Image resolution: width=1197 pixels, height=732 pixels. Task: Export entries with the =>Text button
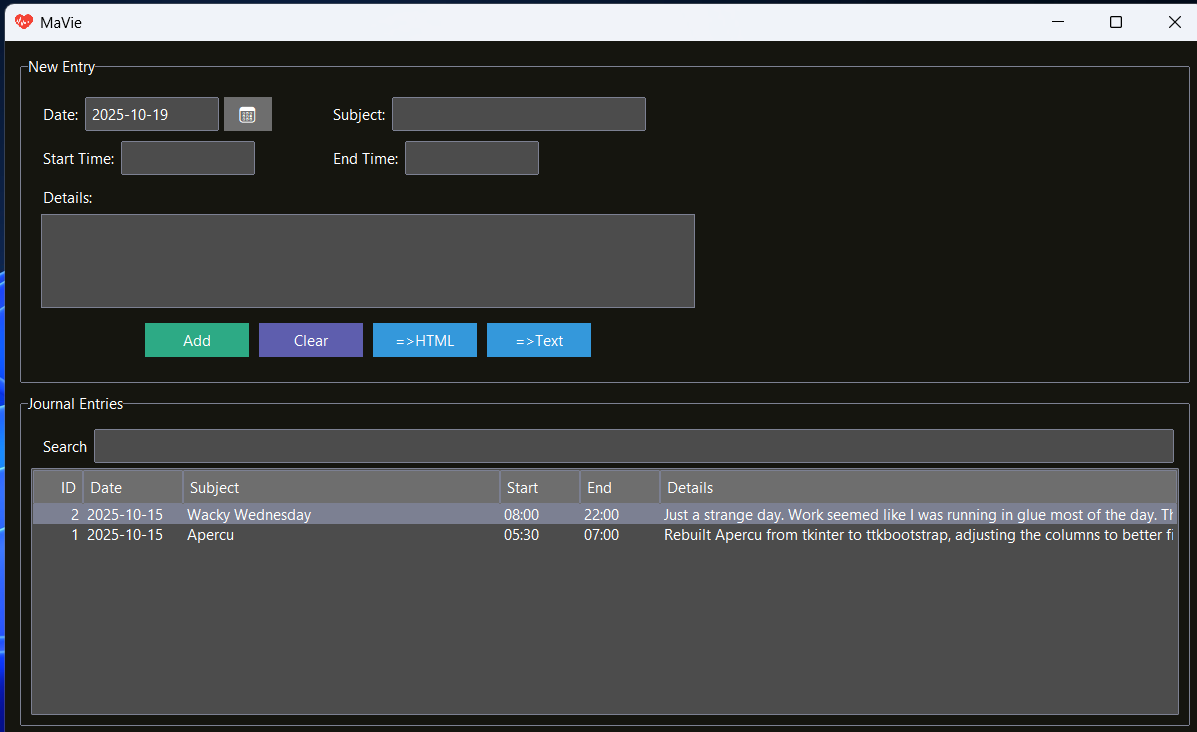click(x=539, y=340)
